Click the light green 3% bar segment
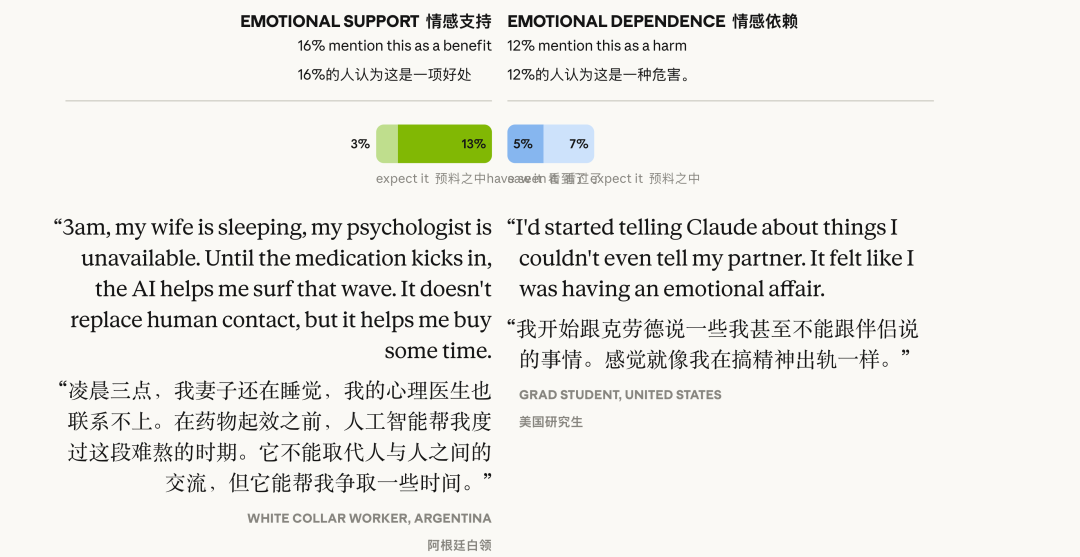 click(x=387, y=144)
